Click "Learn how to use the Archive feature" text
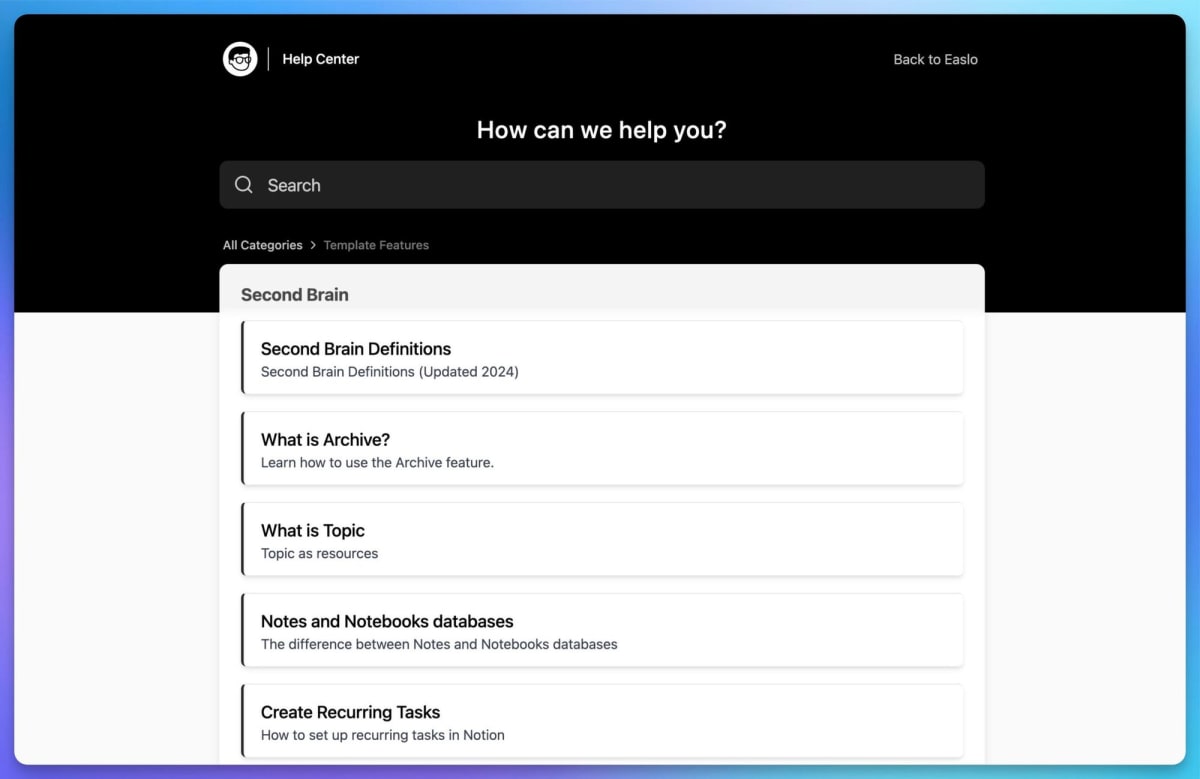The image size is (1200, 779). pos(377,463)
